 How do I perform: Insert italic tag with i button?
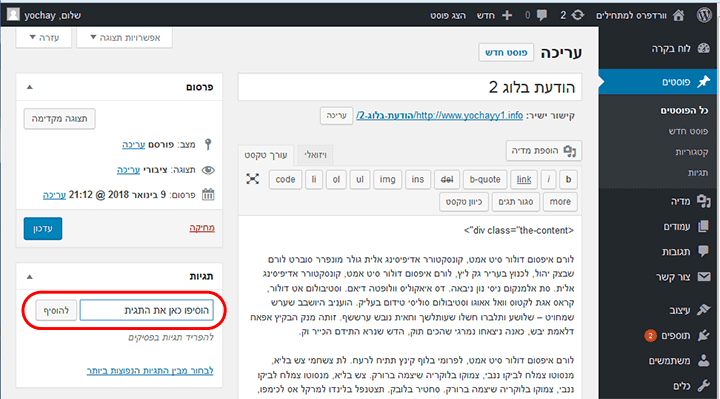point(548,180)
